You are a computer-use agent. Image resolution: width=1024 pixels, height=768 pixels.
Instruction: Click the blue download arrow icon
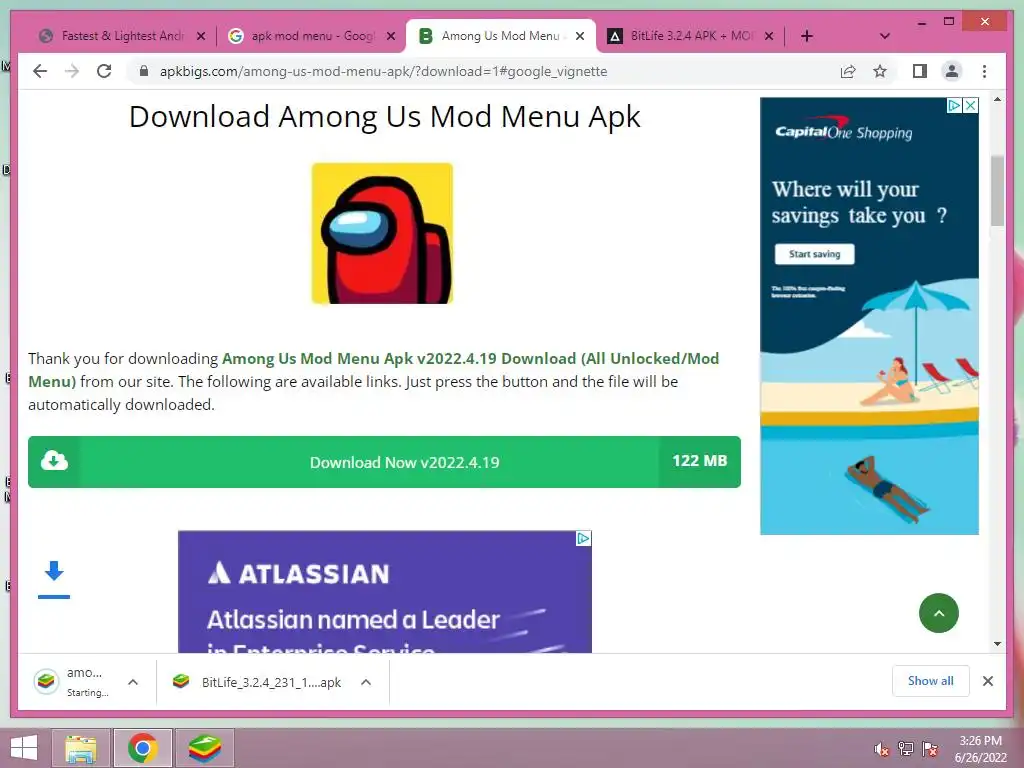[54, 579]
